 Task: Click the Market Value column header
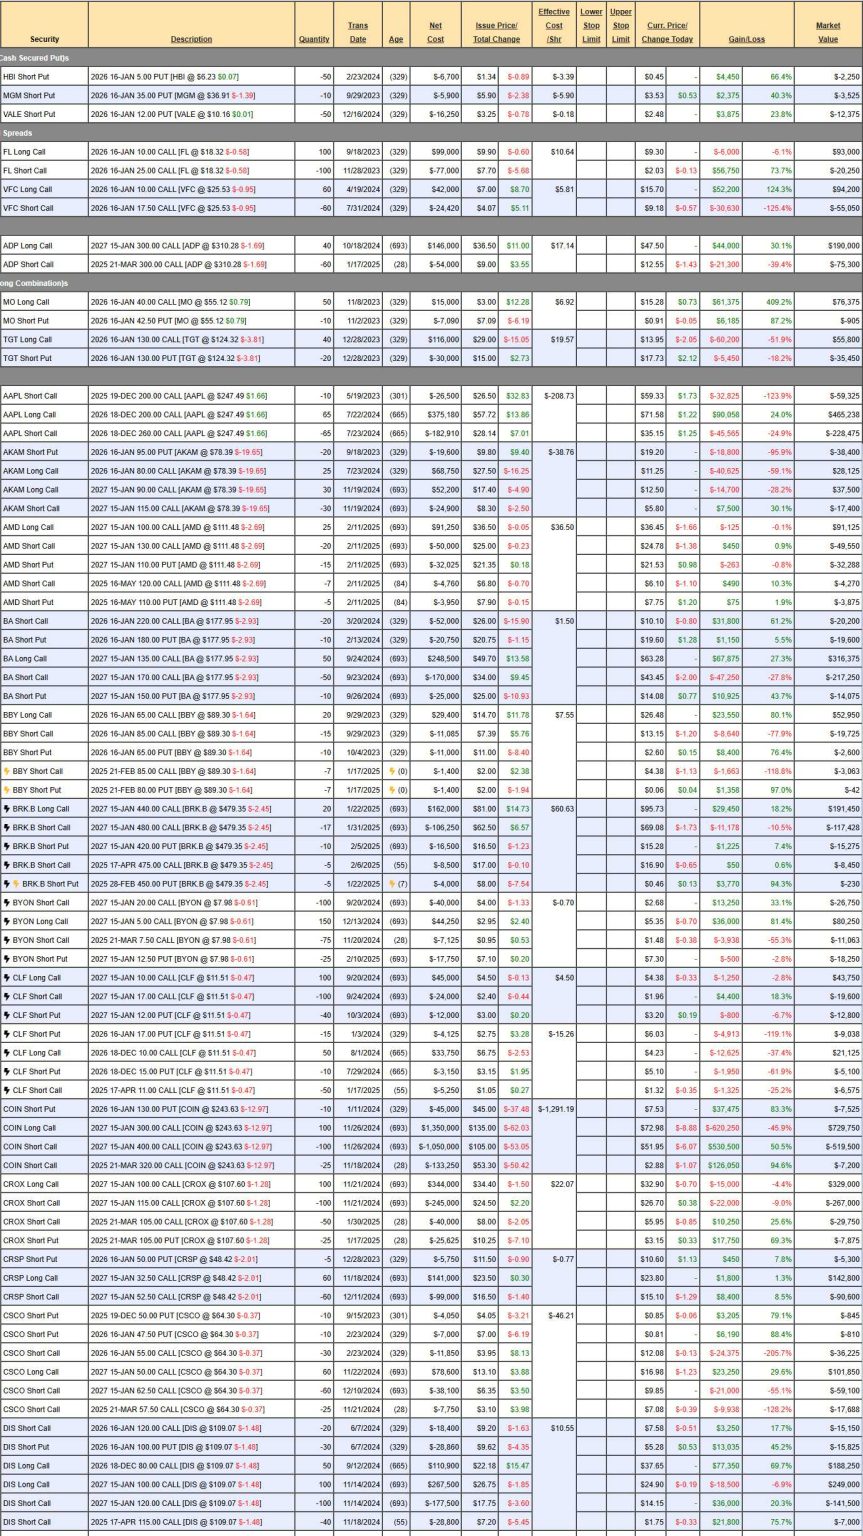coord(828,32)
